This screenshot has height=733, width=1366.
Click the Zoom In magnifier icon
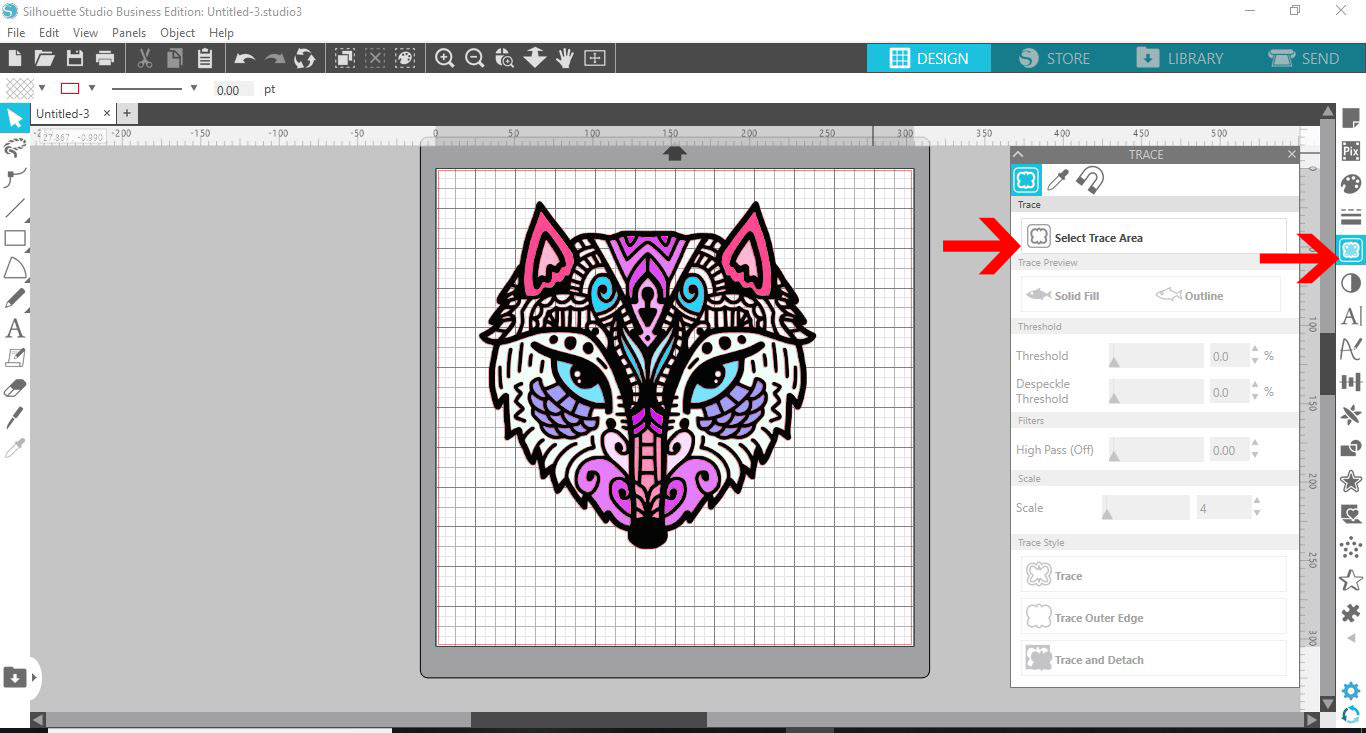[x=445, y=58]
